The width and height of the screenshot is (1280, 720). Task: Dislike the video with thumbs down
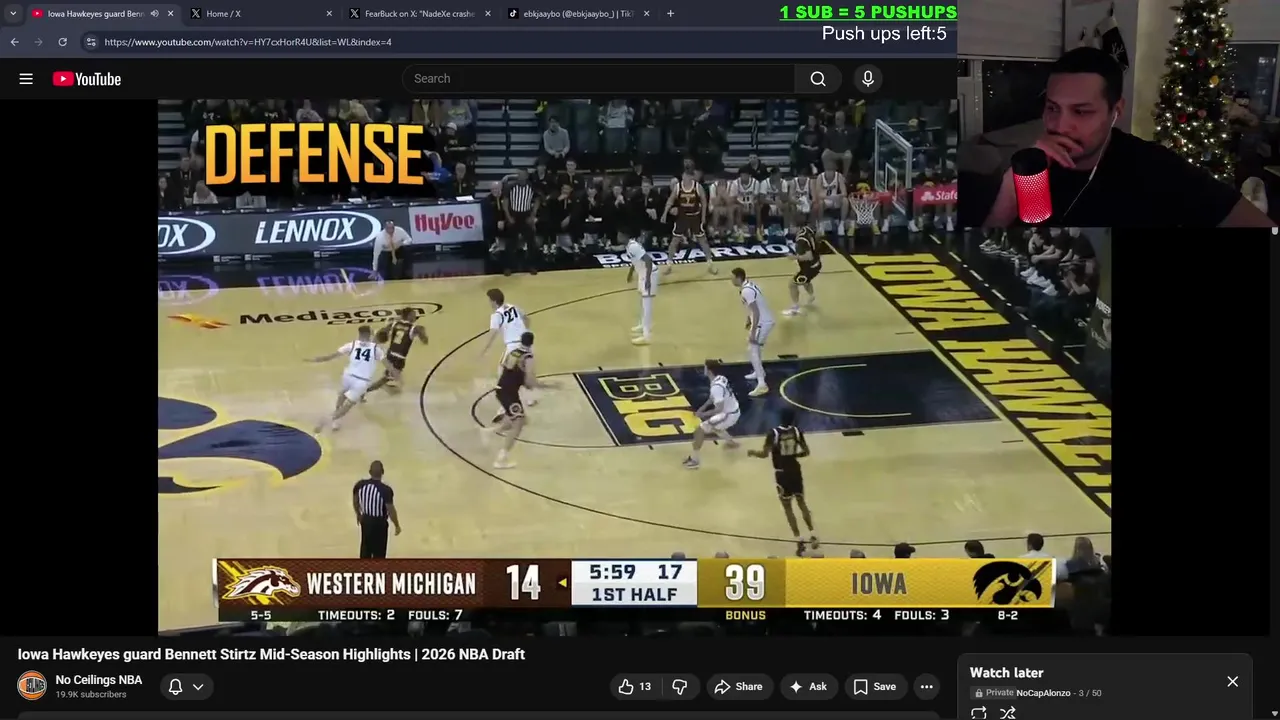click(679, 687)
